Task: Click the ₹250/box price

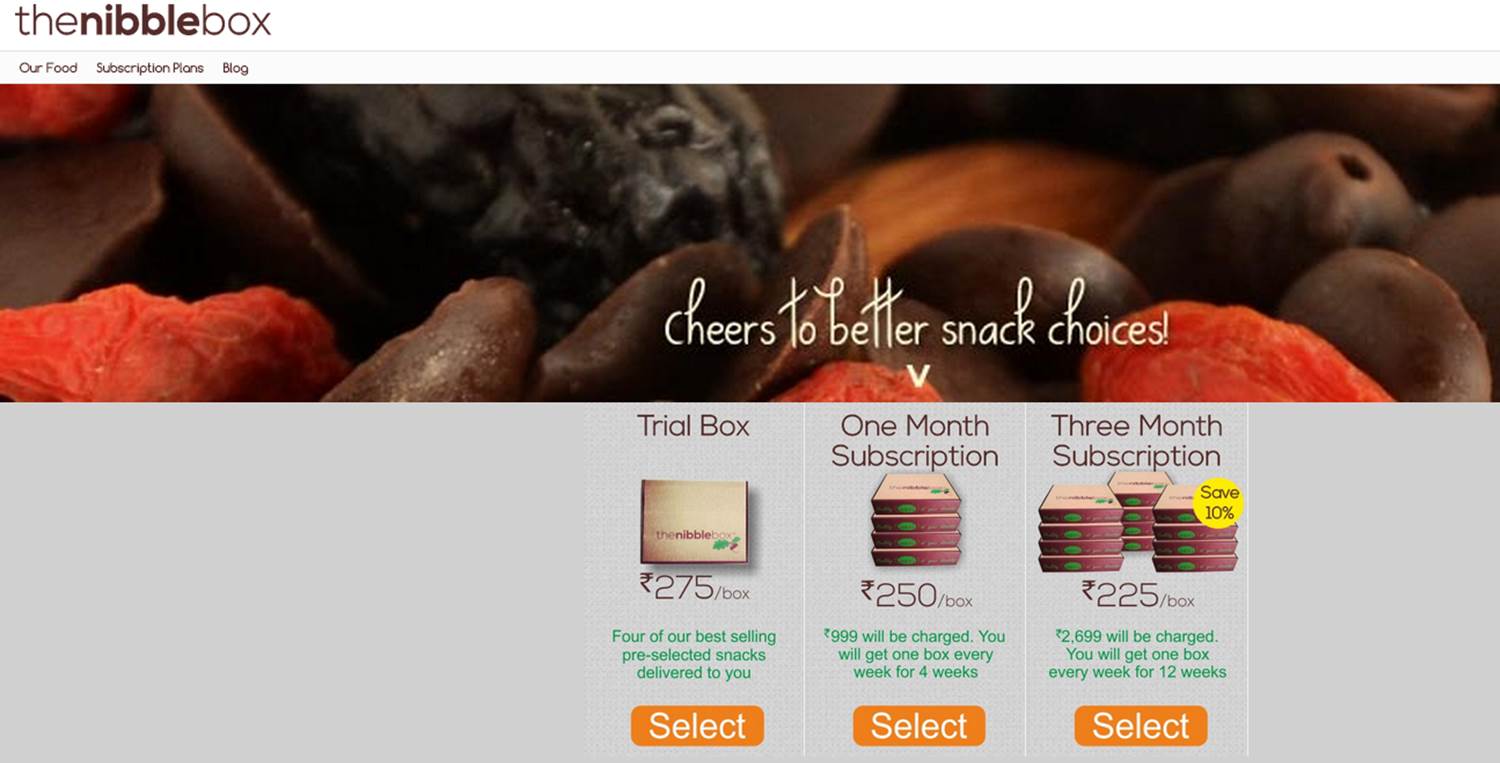Action: click(917, 594)
